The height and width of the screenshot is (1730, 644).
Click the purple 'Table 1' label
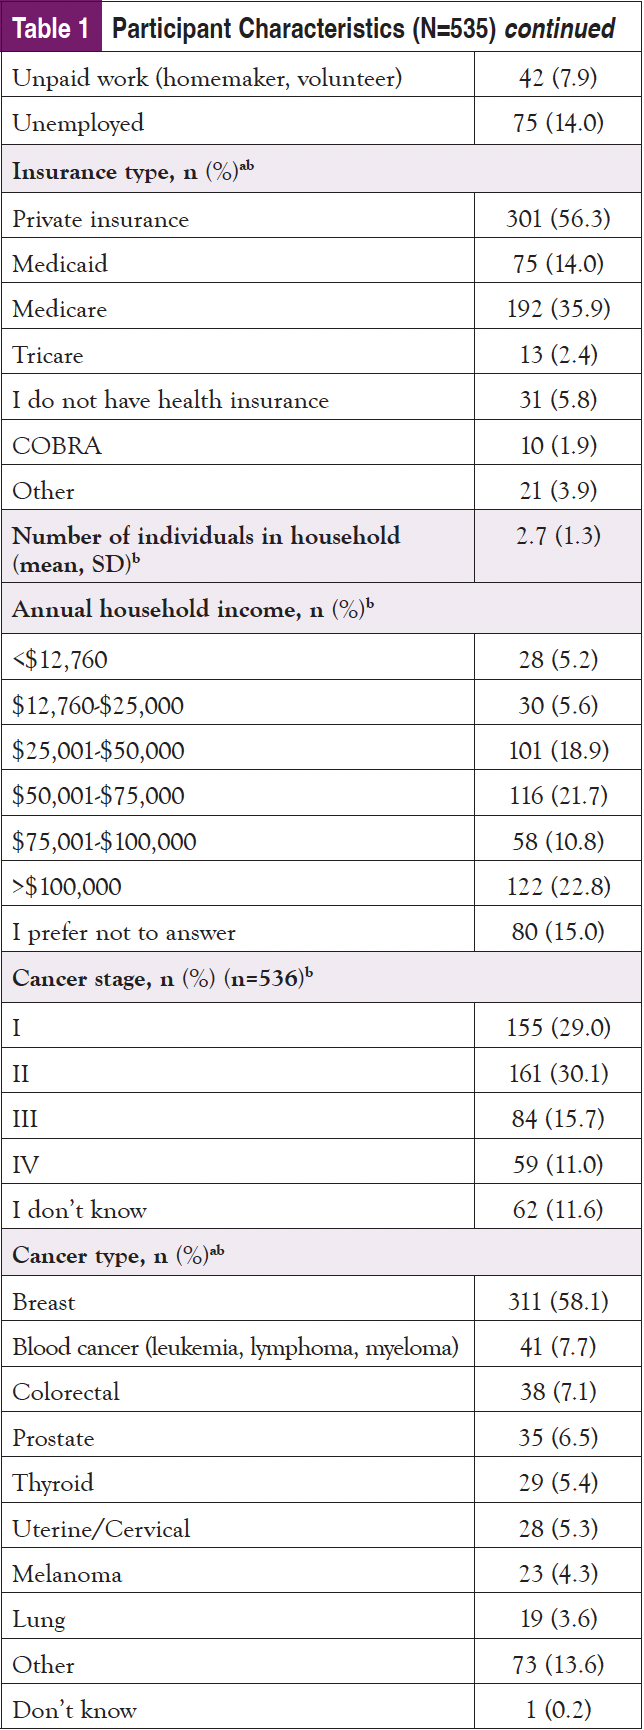(x=51, y=28)
